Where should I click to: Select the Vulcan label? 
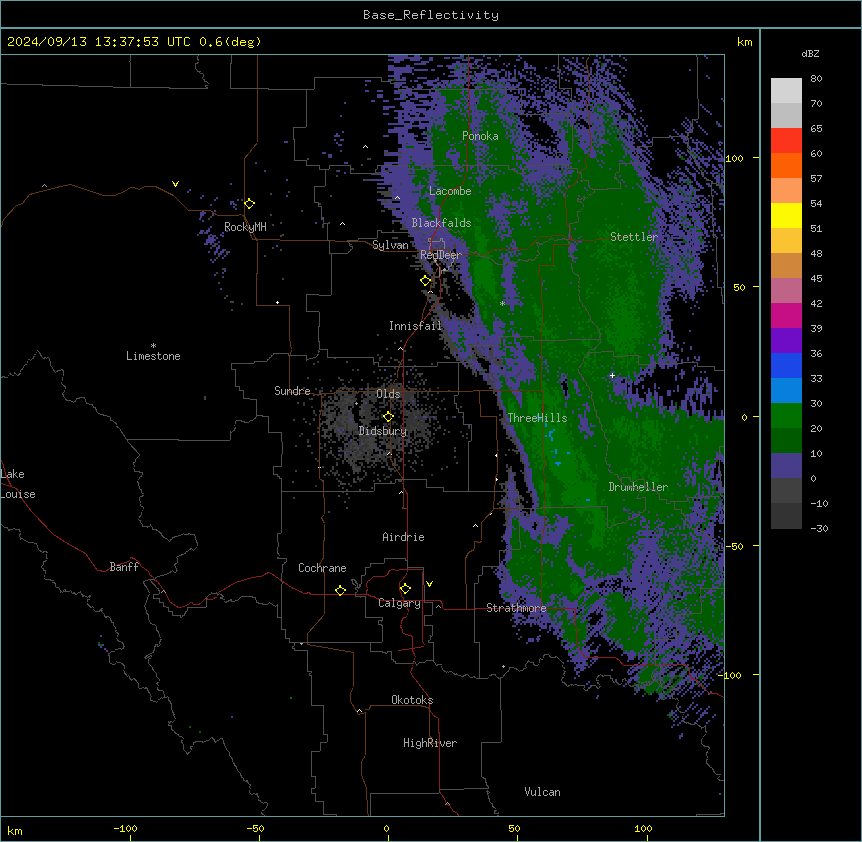click(543, 792)
